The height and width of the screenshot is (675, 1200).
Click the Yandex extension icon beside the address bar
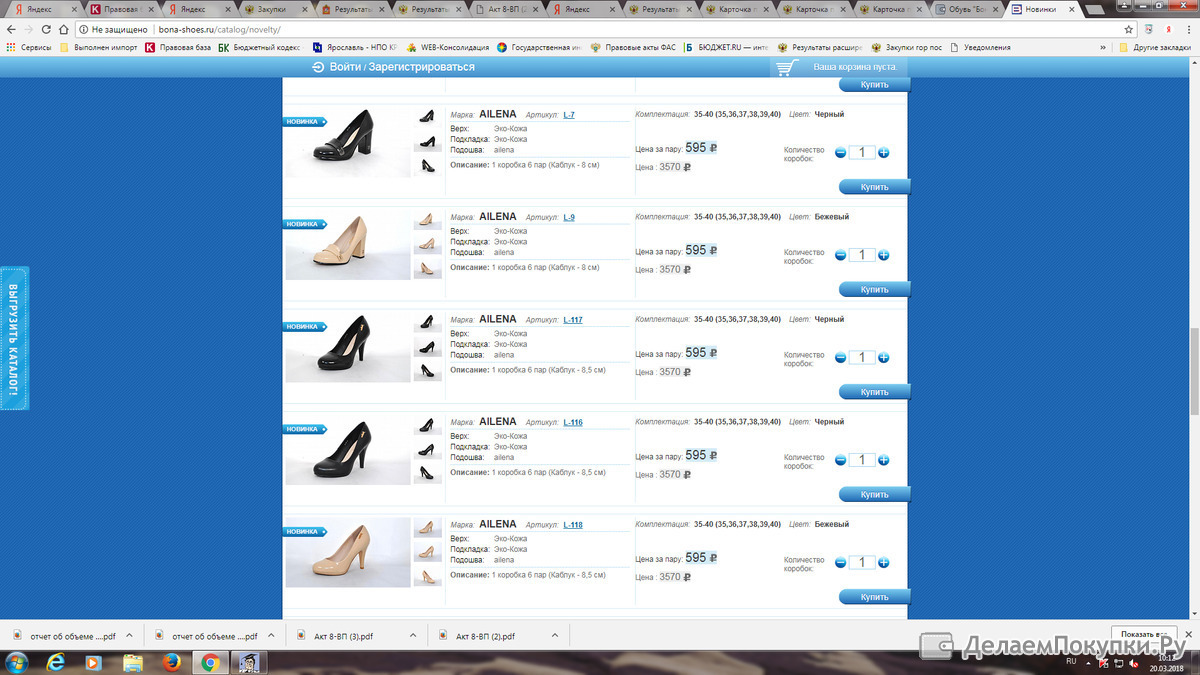click(1168, 30)
